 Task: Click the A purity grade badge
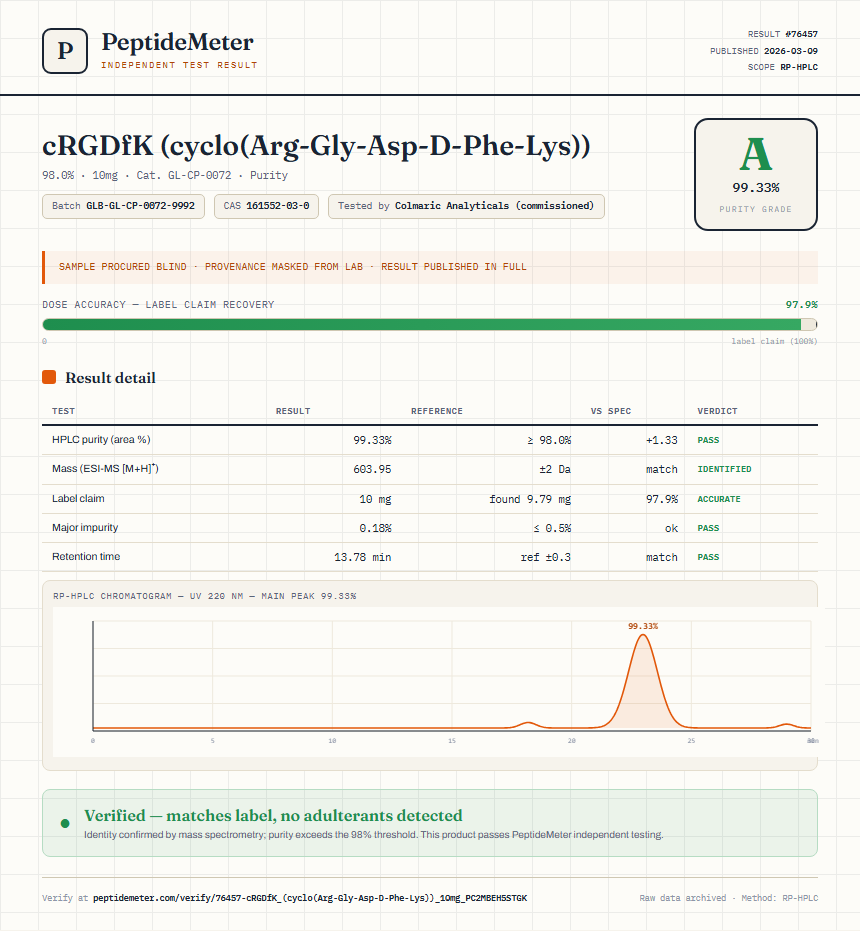click(755, 174)
